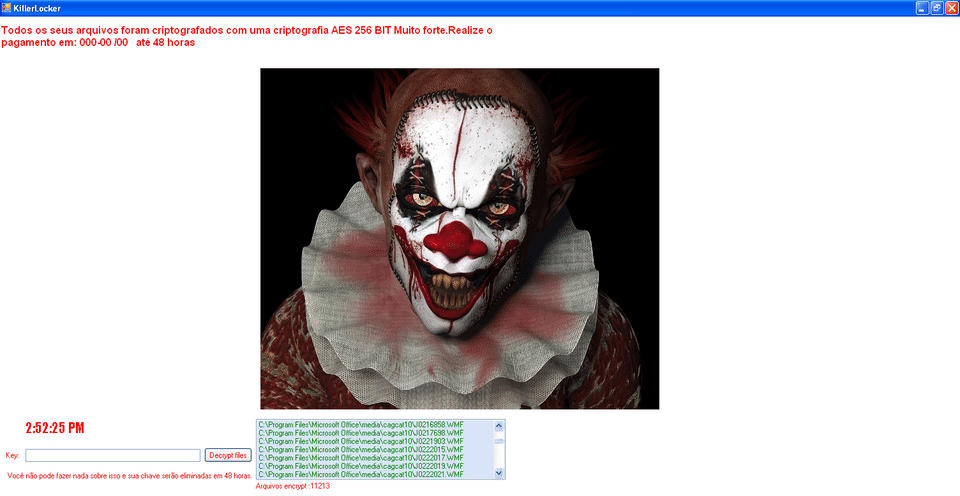This screenshot has width=960, height=496.
Task: Focus the Key input field
Action: [x=113, y=456]
